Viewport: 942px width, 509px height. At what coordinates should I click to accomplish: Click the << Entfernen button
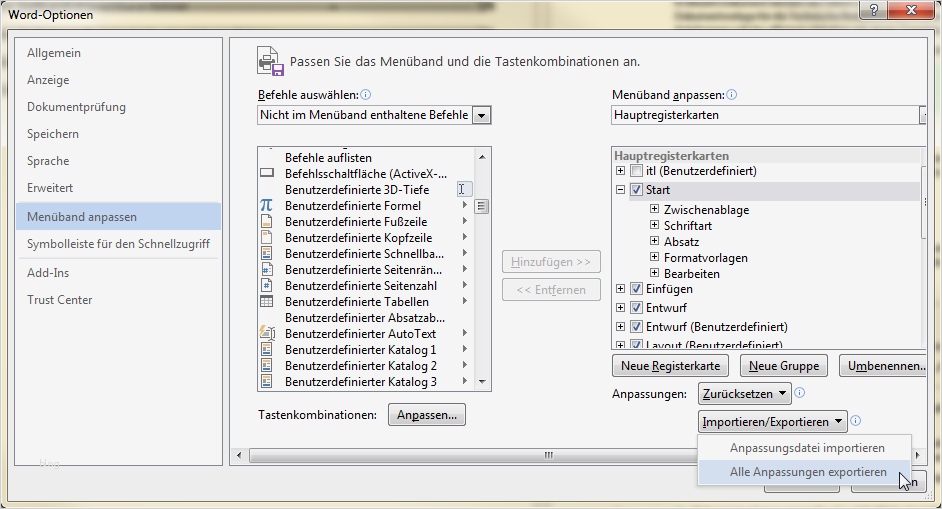point(551,290)
